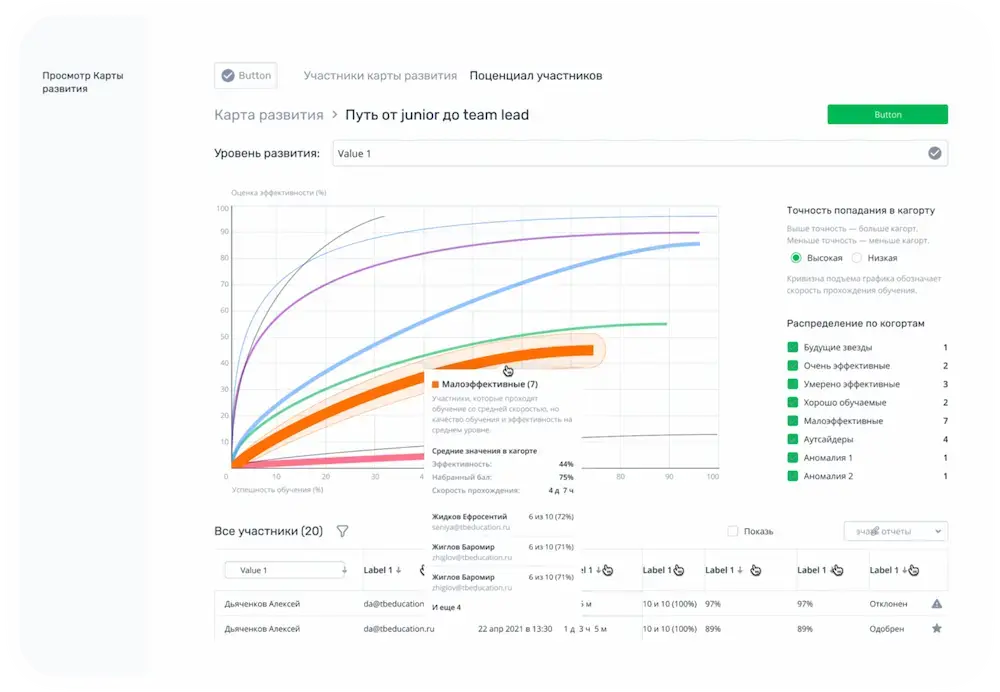Screen dimensions: 1000x692
Task: Toggle the Умерено эффективные cohort checkbox
Action: click(793, 384)
